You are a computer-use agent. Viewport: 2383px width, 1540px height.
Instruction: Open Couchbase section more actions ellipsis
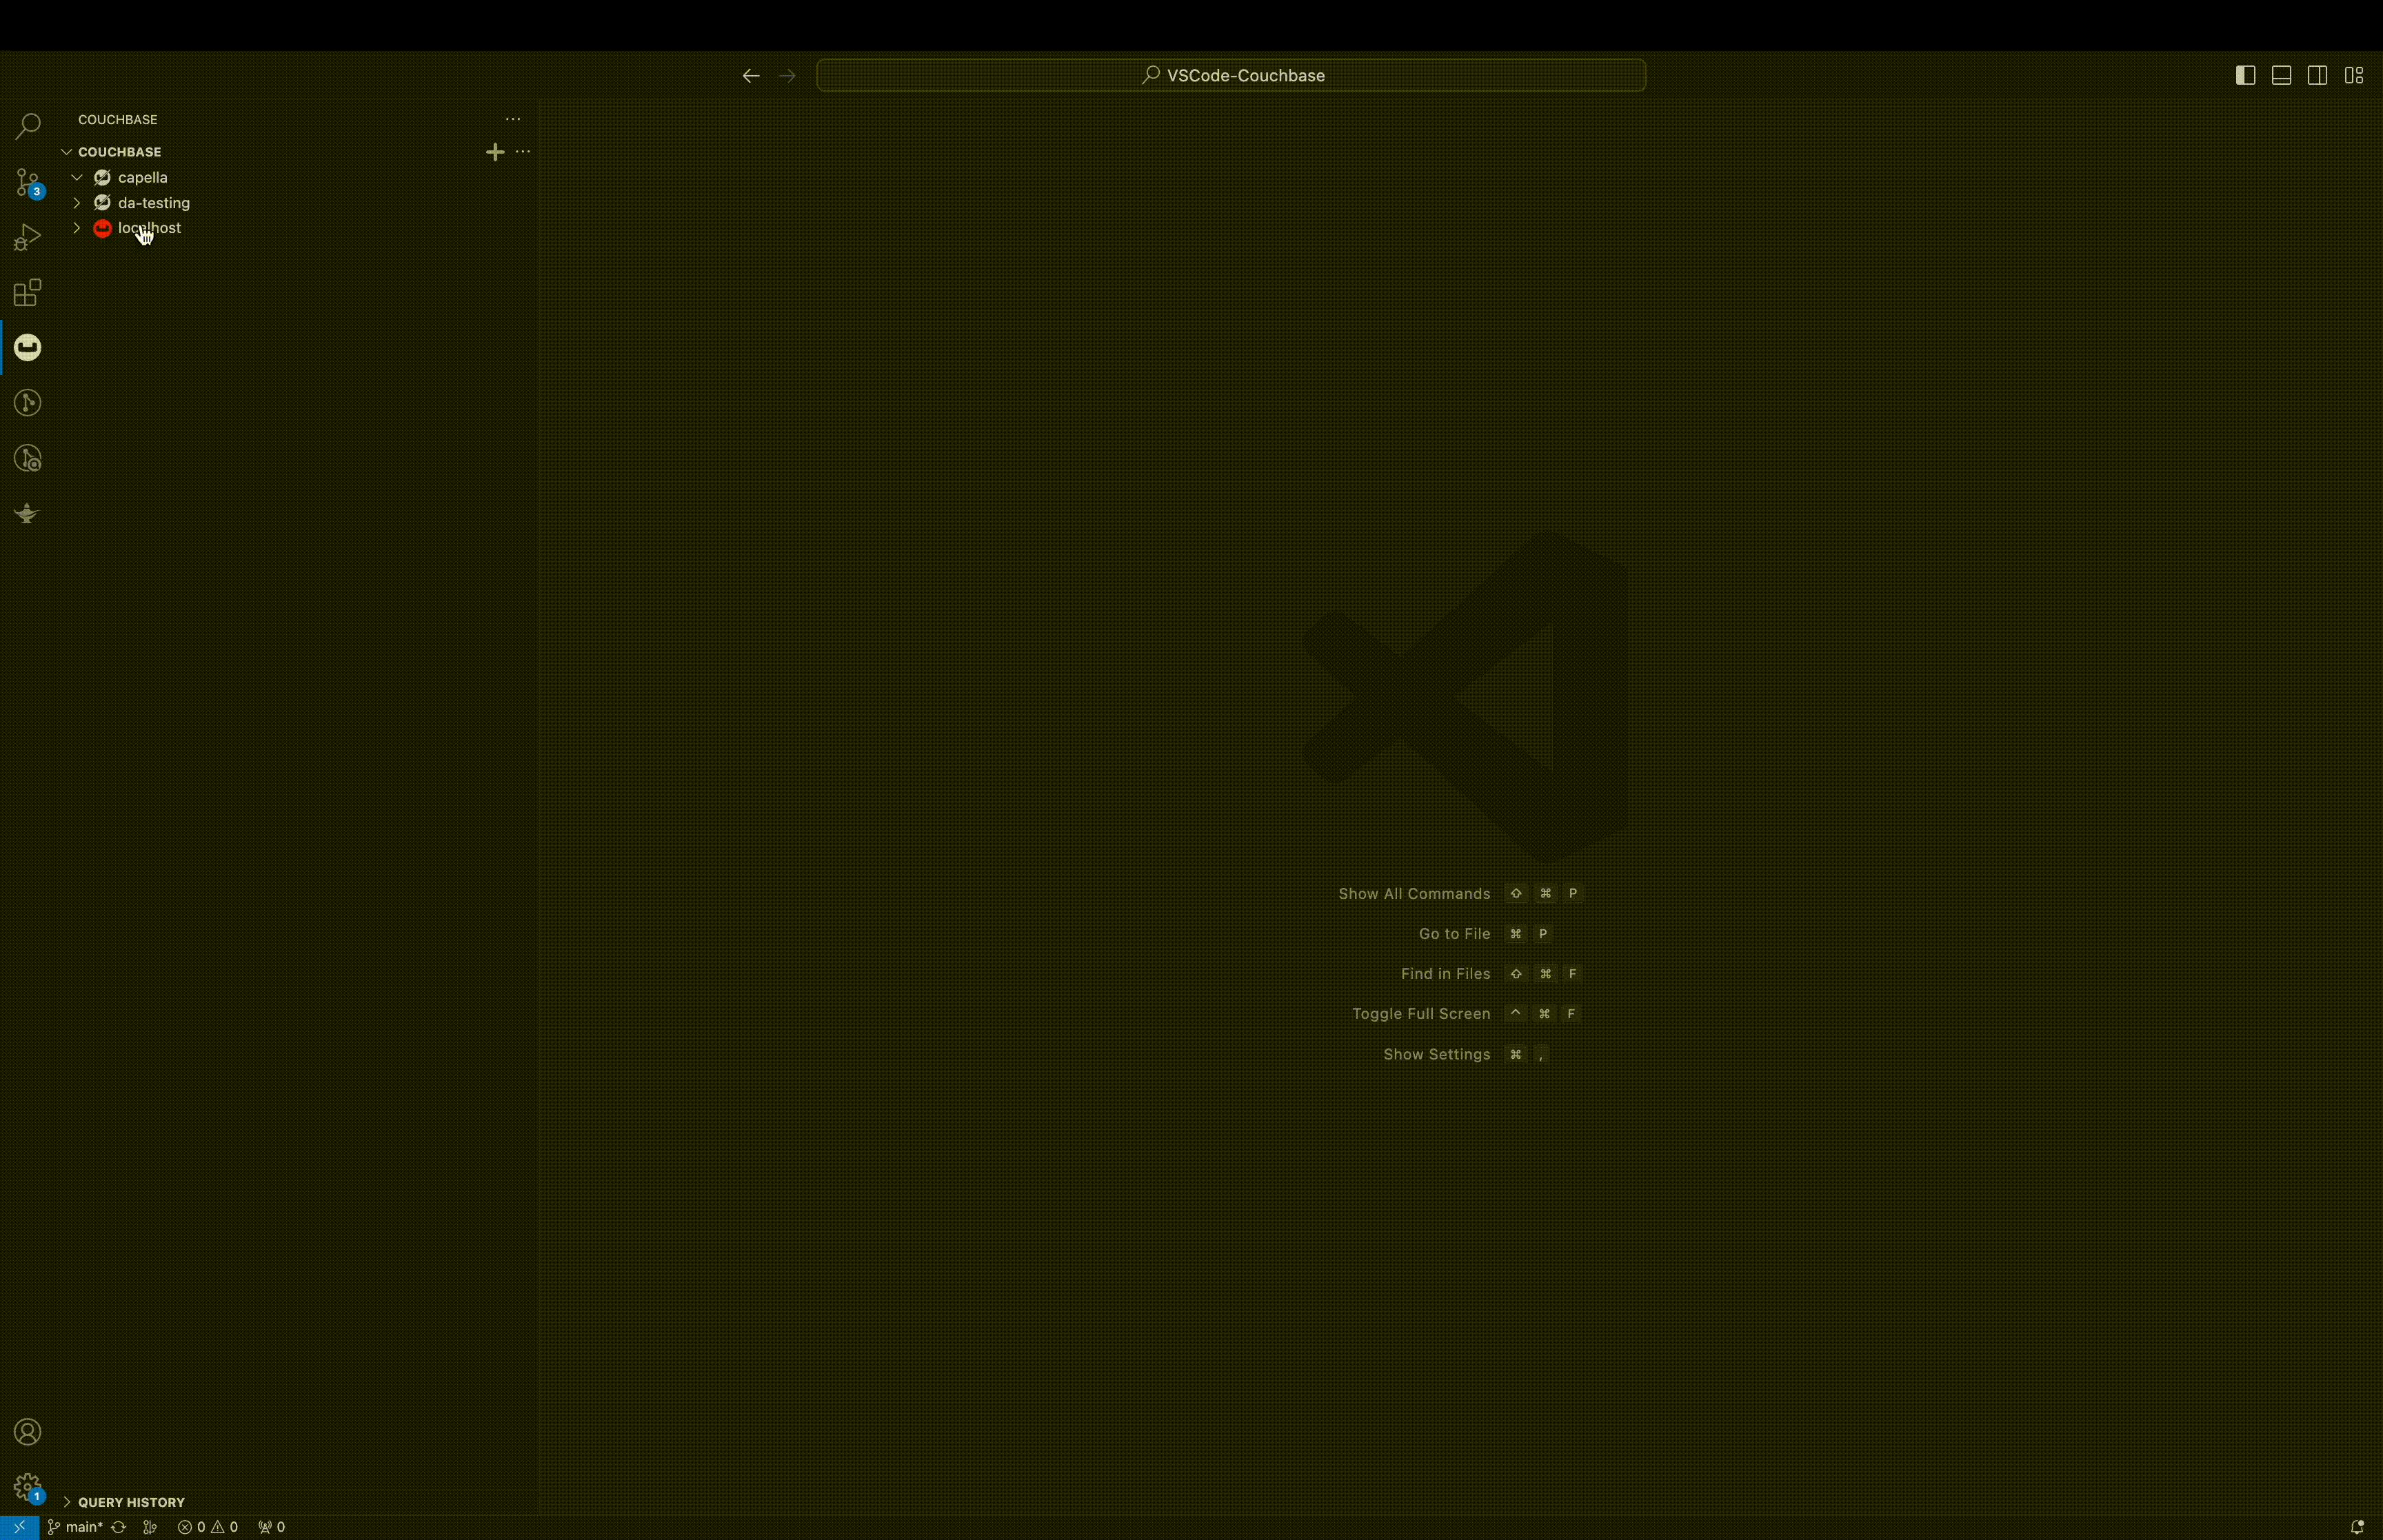[522, 152]
